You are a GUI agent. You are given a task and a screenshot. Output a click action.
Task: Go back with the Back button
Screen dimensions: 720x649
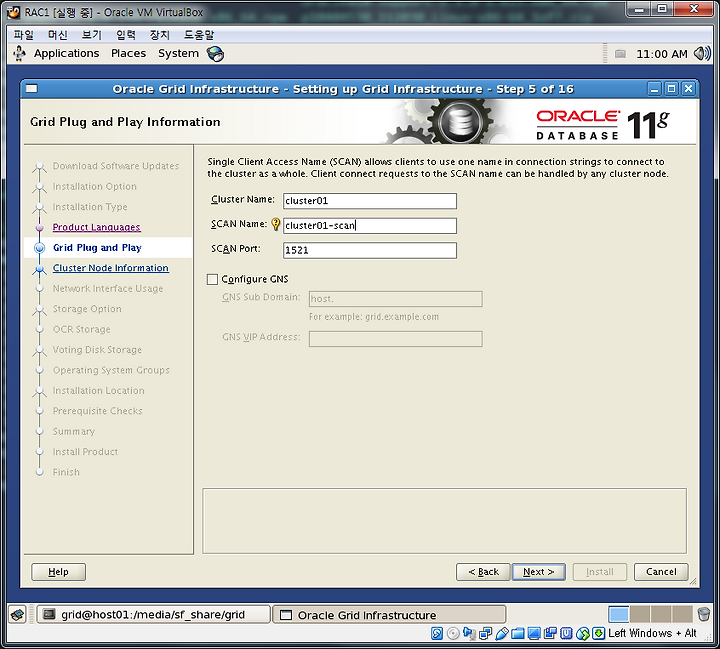click(483, 572)
